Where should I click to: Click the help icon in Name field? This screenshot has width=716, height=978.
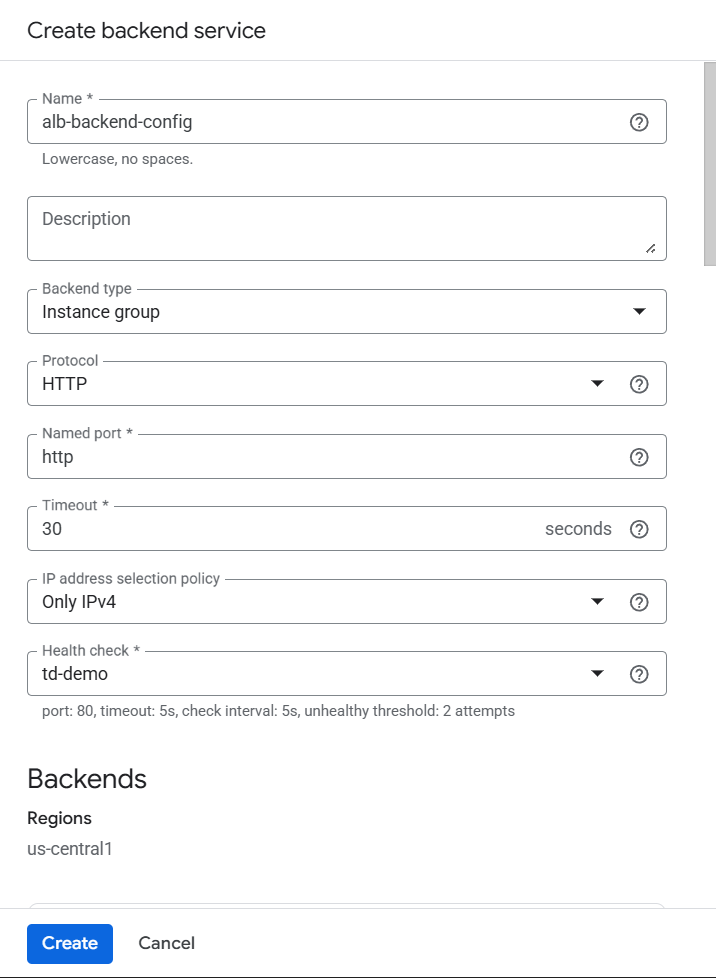639,122
